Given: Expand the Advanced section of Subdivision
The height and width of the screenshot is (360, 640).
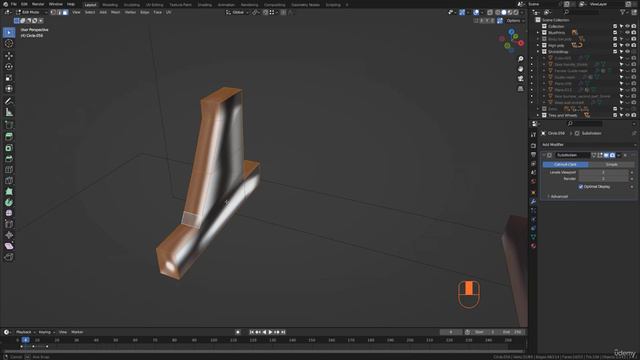Looking at the screenshot, I should [x=558, y=196].
